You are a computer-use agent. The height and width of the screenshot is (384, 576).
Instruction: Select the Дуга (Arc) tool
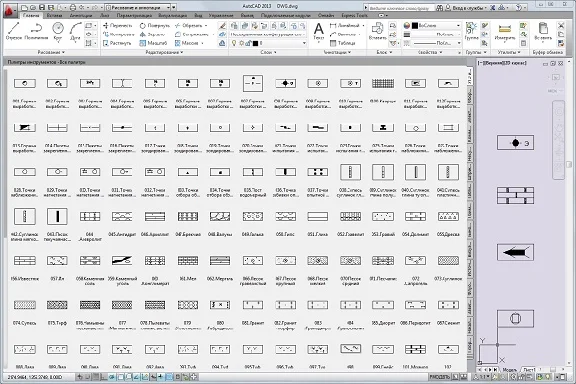click(75, 31)
